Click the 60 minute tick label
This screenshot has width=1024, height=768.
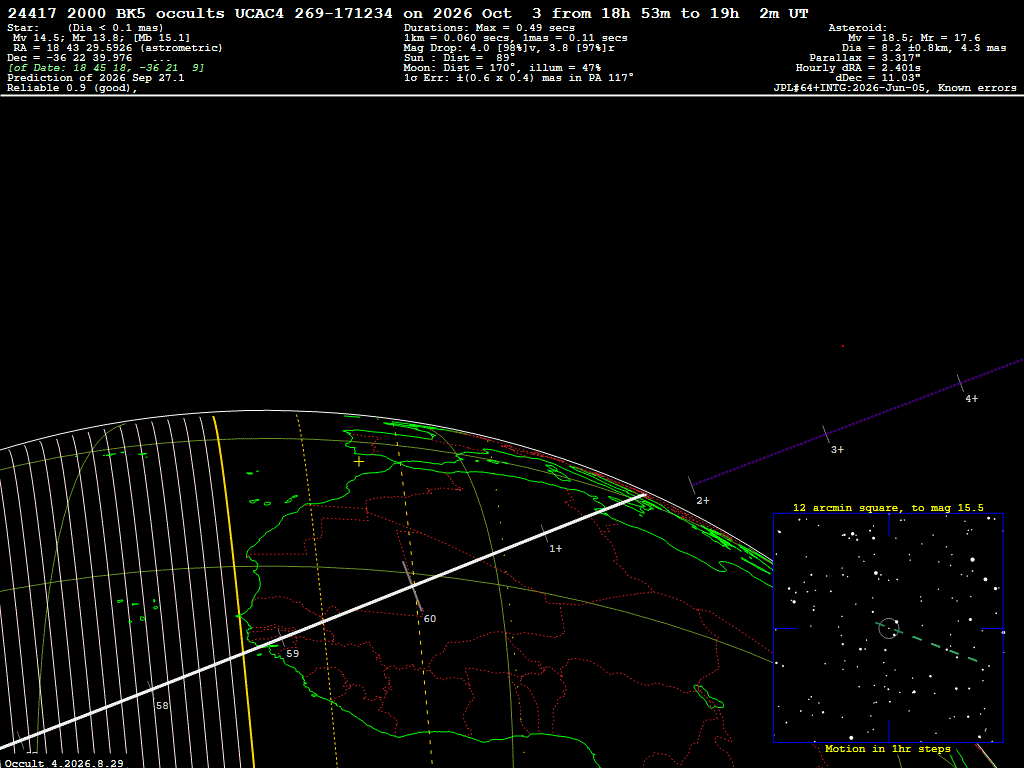click(x=430, y=618)
